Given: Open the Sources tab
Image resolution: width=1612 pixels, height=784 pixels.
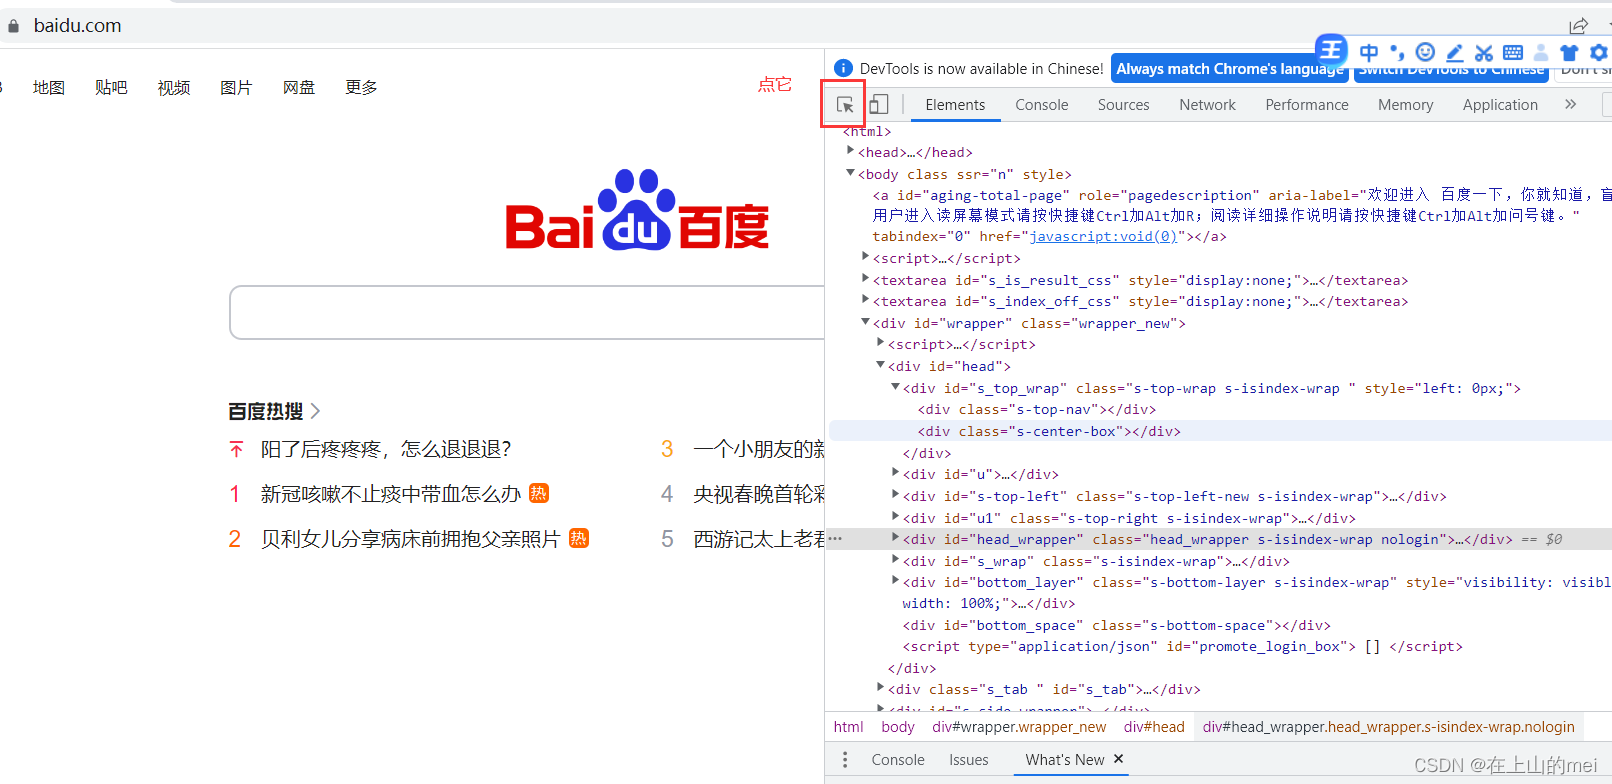Looking at the screenshot, I should coord(1124,104).
